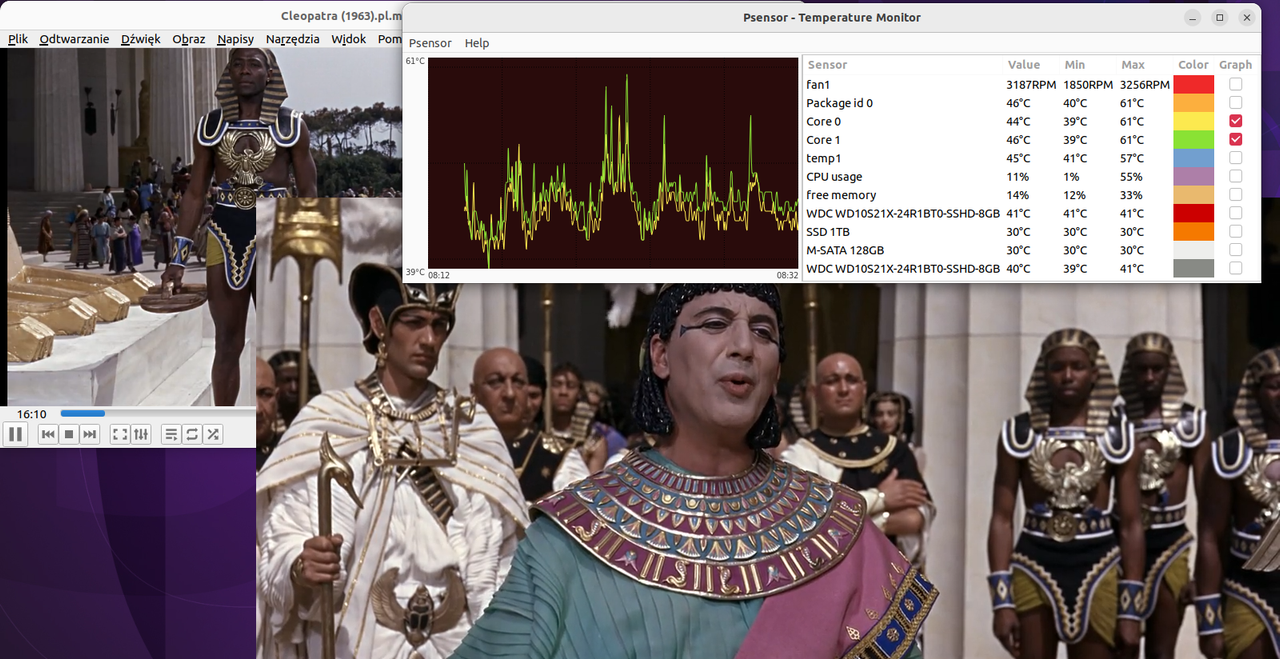
Task: Open the Odtwarzanie menu in VLC
Action: 74,39
